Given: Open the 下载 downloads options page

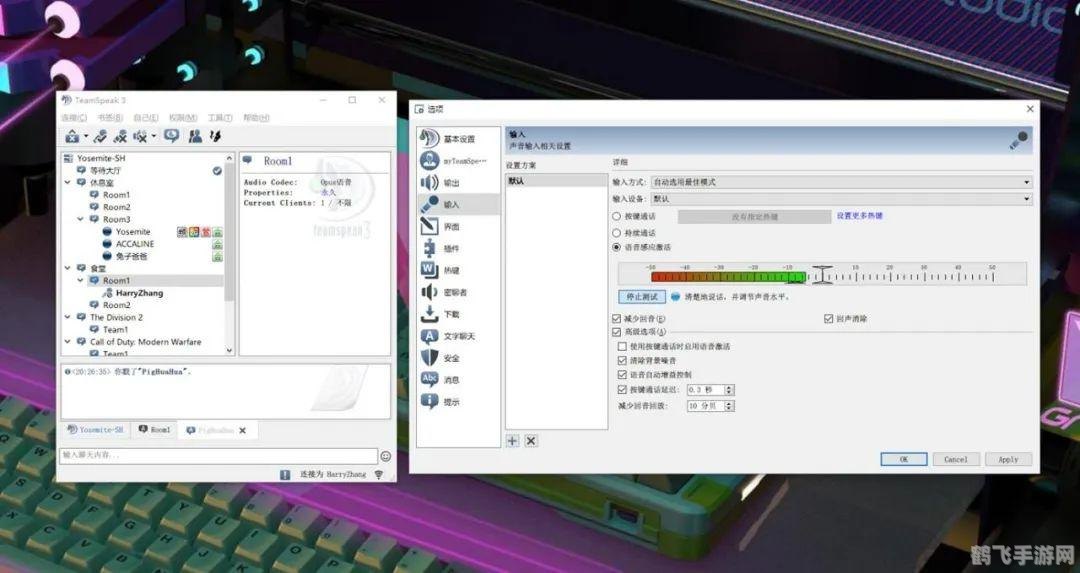Looking at the screenshot, I should click(459, 314).
